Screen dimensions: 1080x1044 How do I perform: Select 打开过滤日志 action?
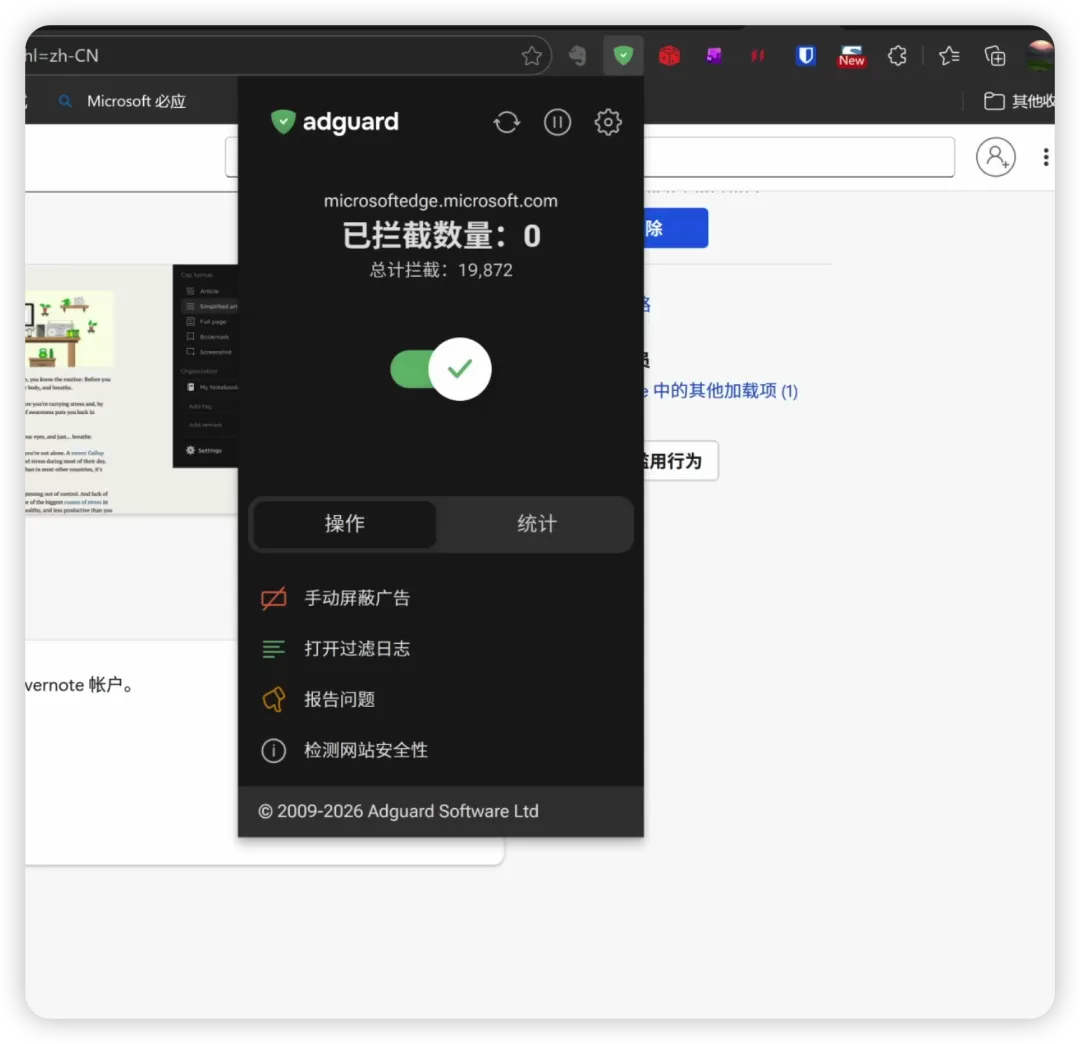click(x=441, y=649)
